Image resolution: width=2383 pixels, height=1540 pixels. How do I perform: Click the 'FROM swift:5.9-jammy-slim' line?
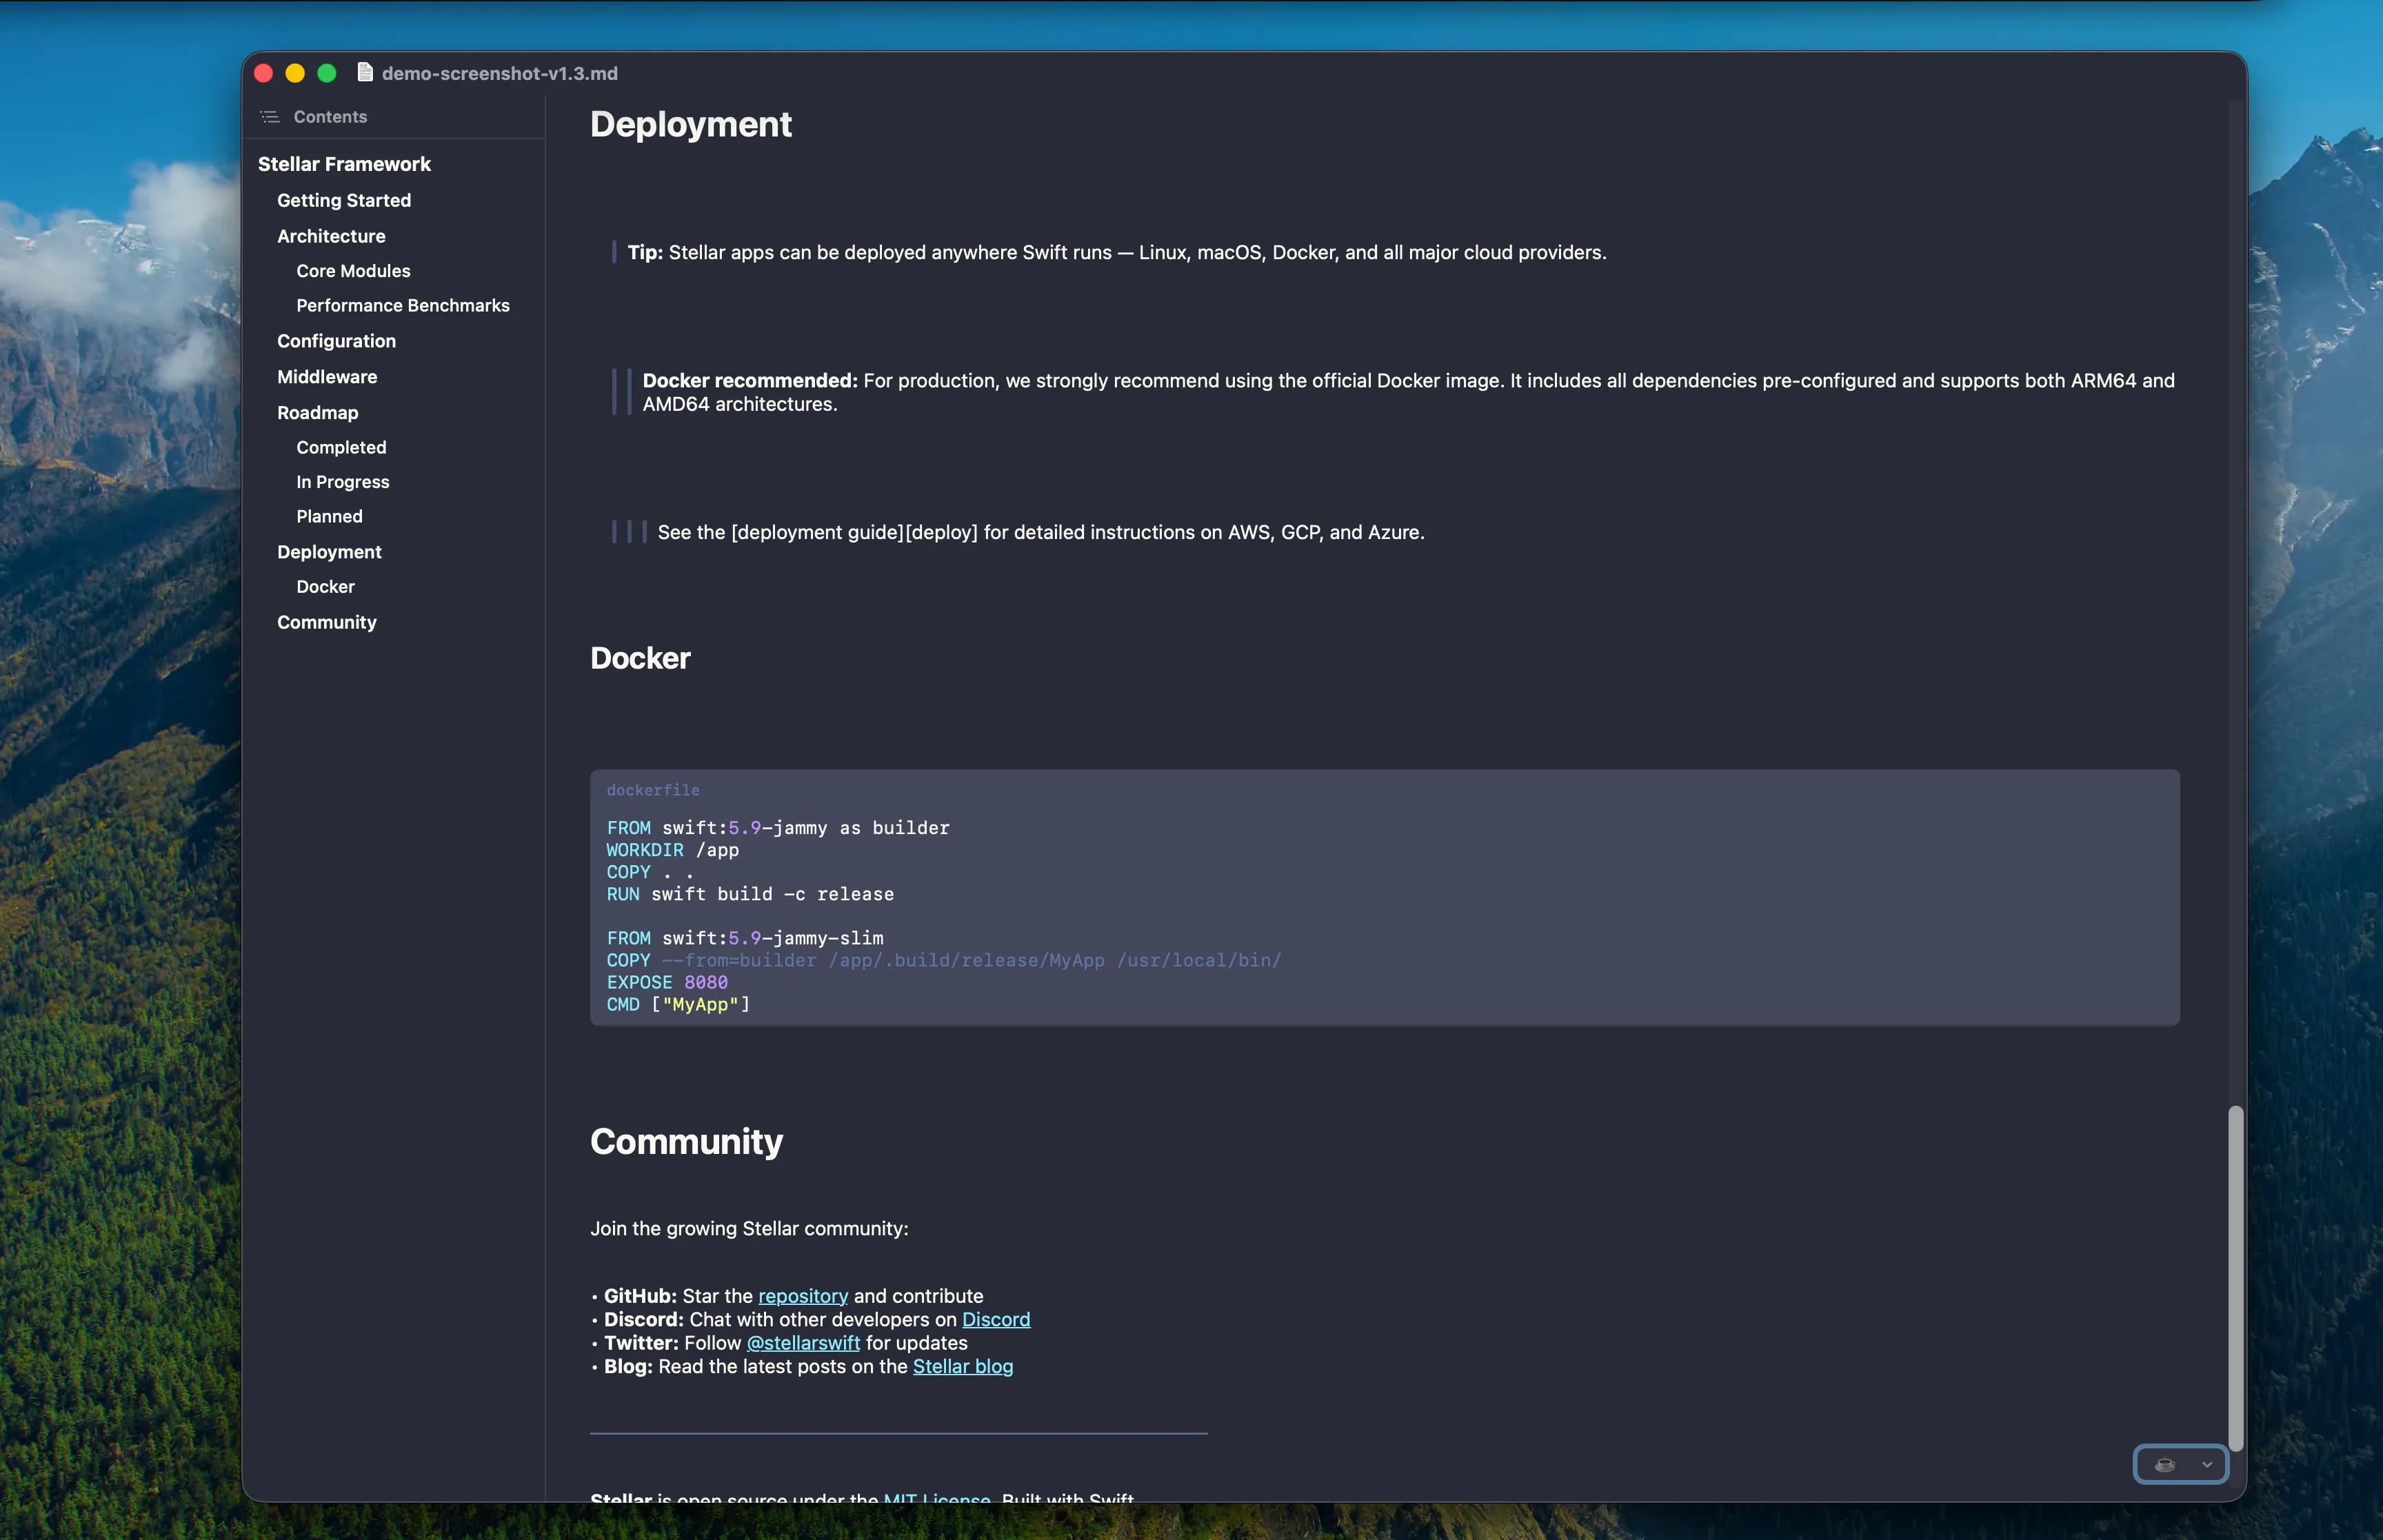745,938
